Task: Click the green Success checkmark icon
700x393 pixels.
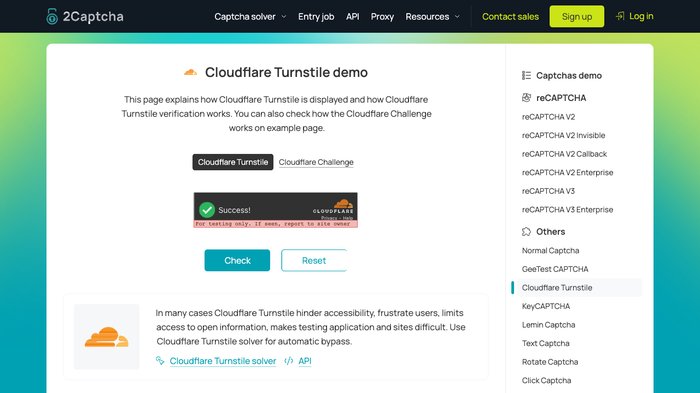Action: coord(207,209)
